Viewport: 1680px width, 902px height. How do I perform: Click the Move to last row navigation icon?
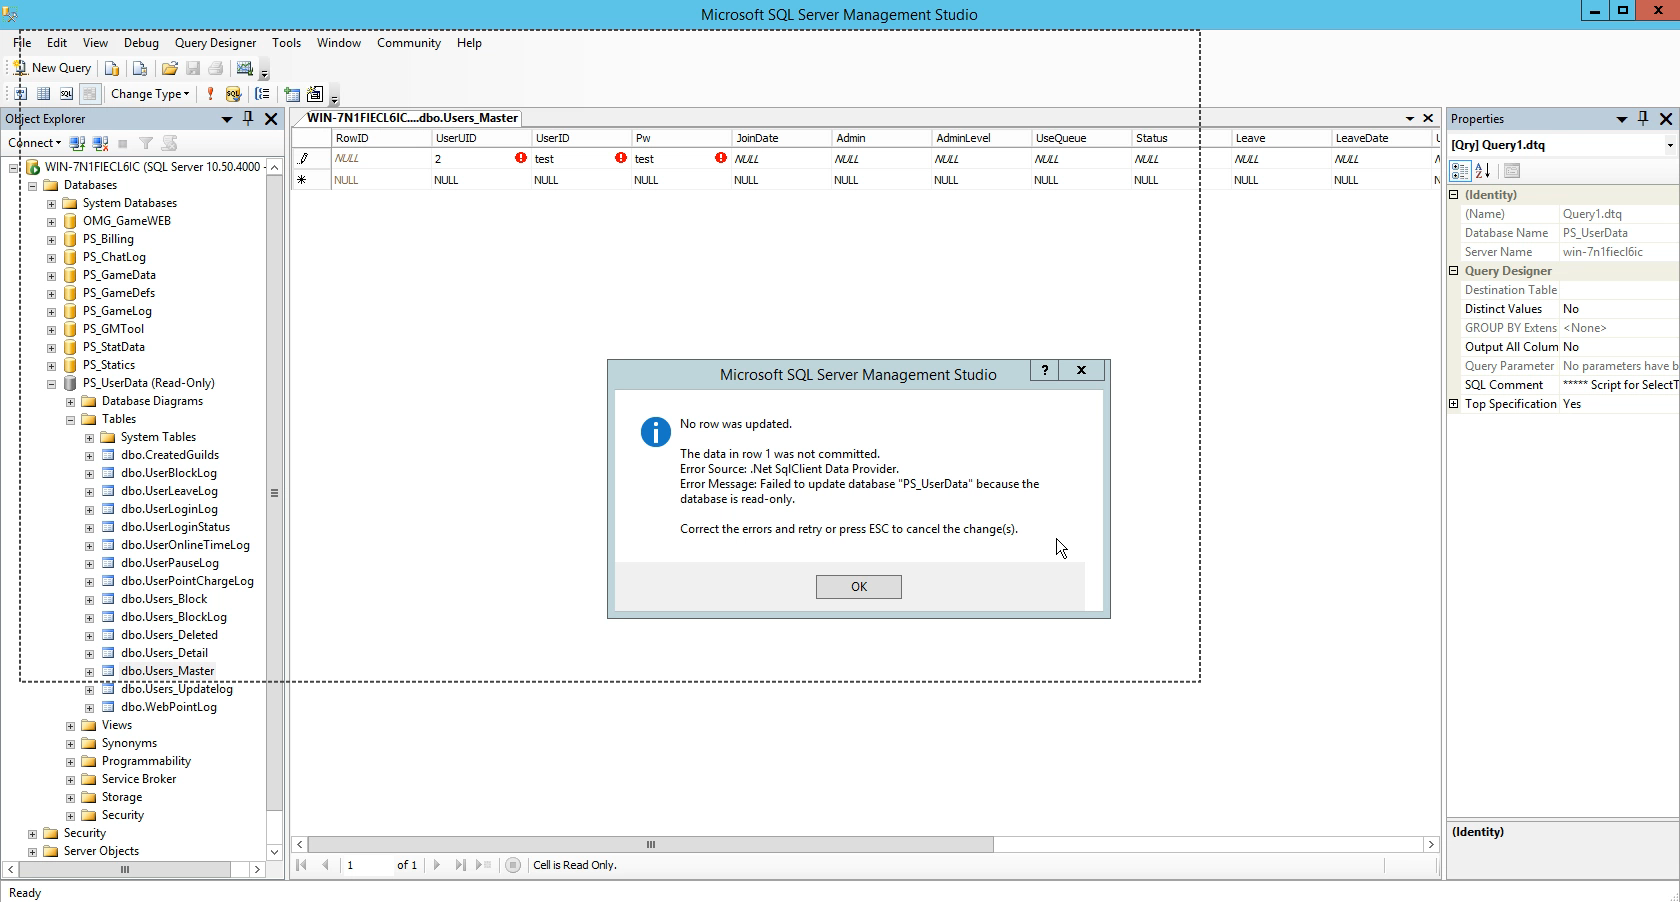tap(461, 865)
